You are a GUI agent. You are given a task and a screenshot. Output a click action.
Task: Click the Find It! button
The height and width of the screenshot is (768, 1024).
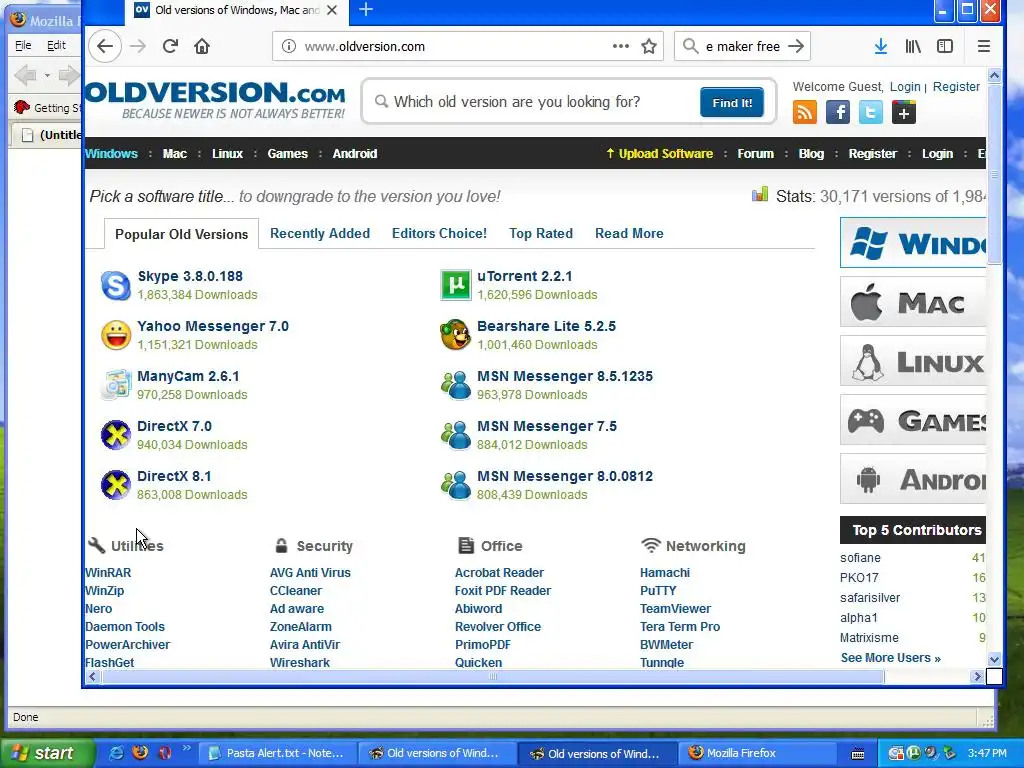(x=731, y=103)
